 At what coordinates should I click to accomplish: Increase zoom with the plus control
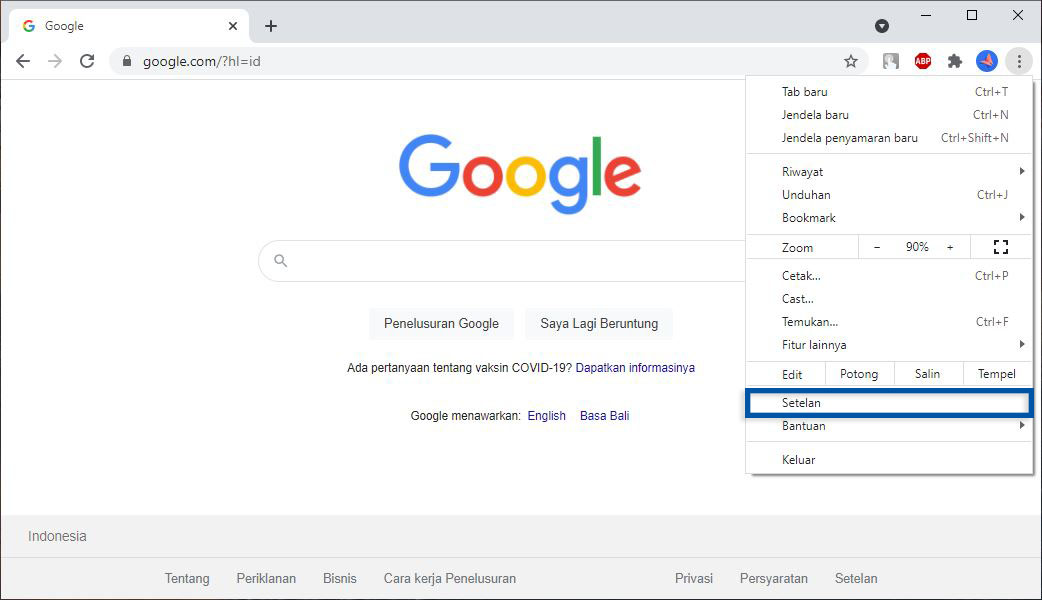pos(948,246)
